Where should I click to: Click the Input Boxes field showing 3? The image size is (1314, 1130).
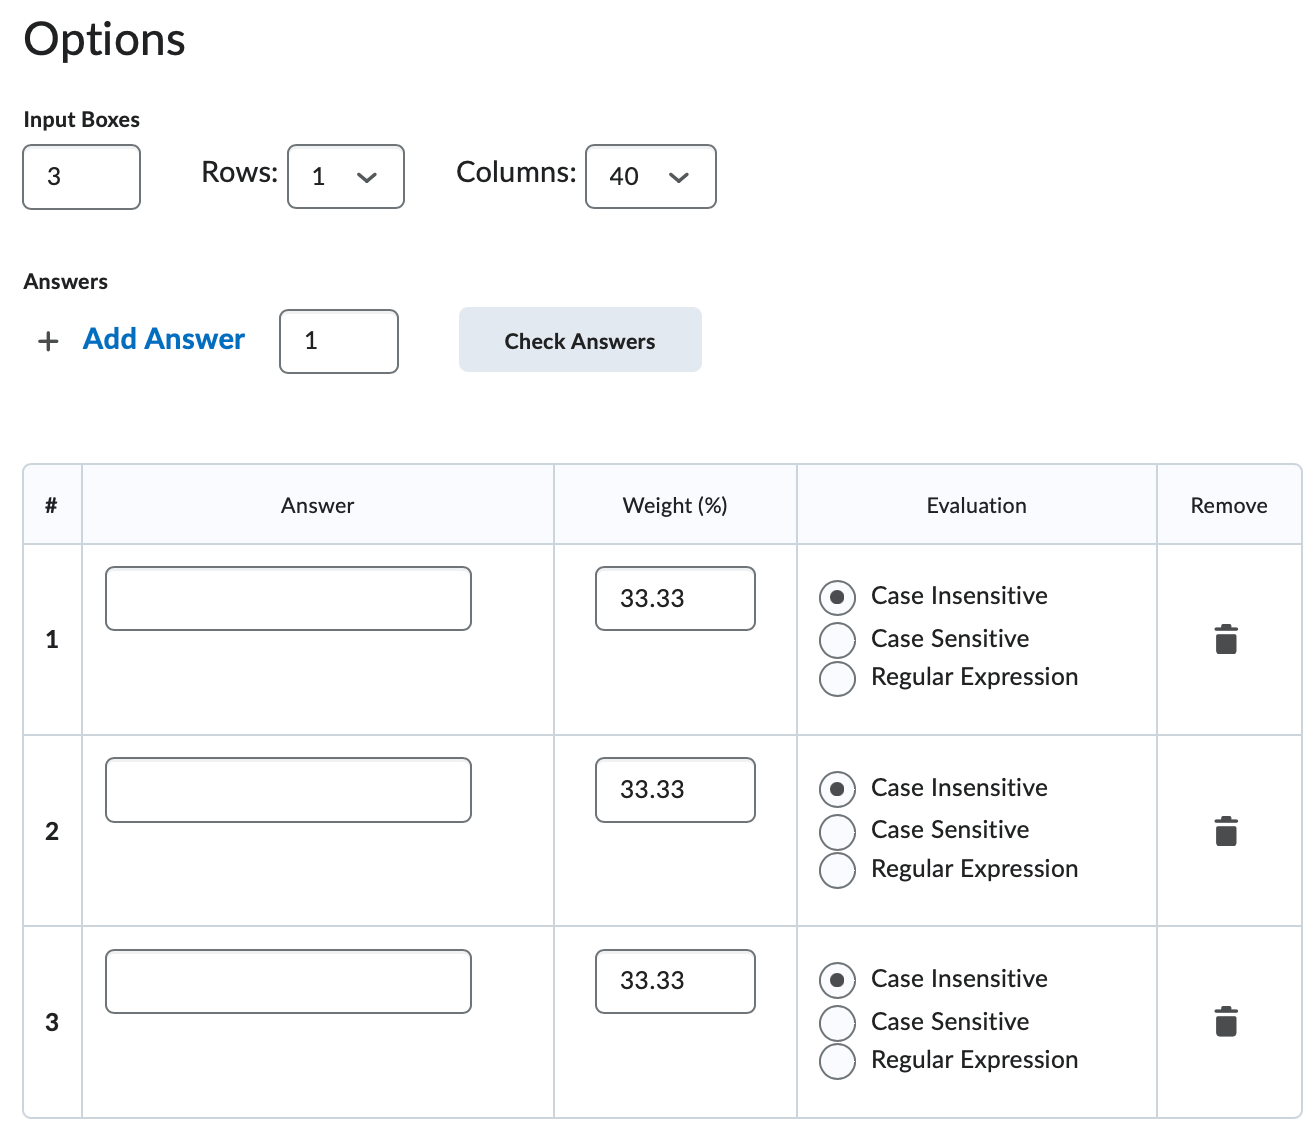click(x=81, y=177)
